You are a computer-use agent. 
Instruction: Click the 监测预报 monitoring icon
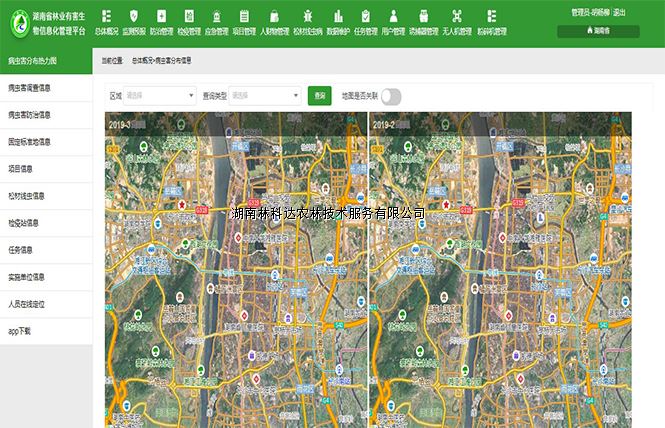point(134,15)
